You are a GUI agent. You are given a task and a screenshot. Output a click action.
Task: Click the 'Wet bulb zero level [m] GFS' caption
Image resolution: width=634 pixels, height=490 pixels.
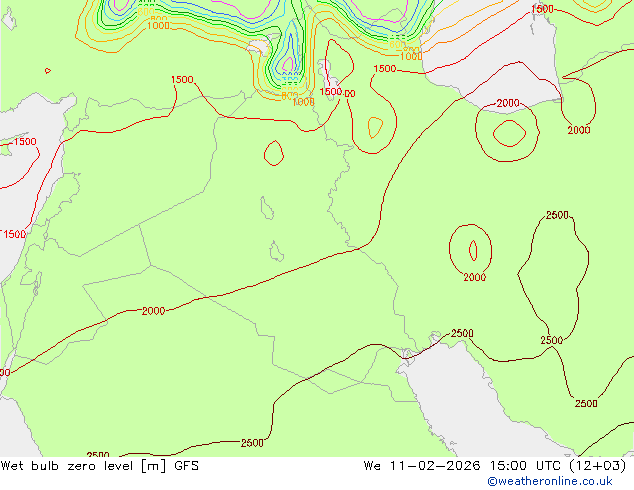[99, 466]
